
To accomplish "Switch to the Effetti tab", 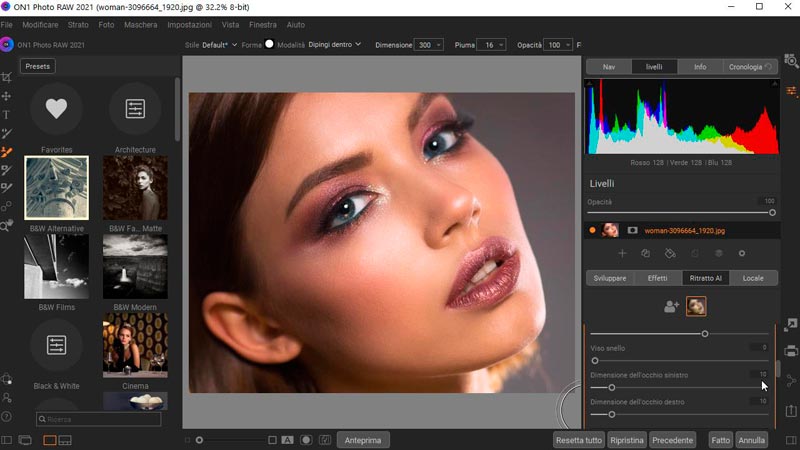I will tap(657, 278).
